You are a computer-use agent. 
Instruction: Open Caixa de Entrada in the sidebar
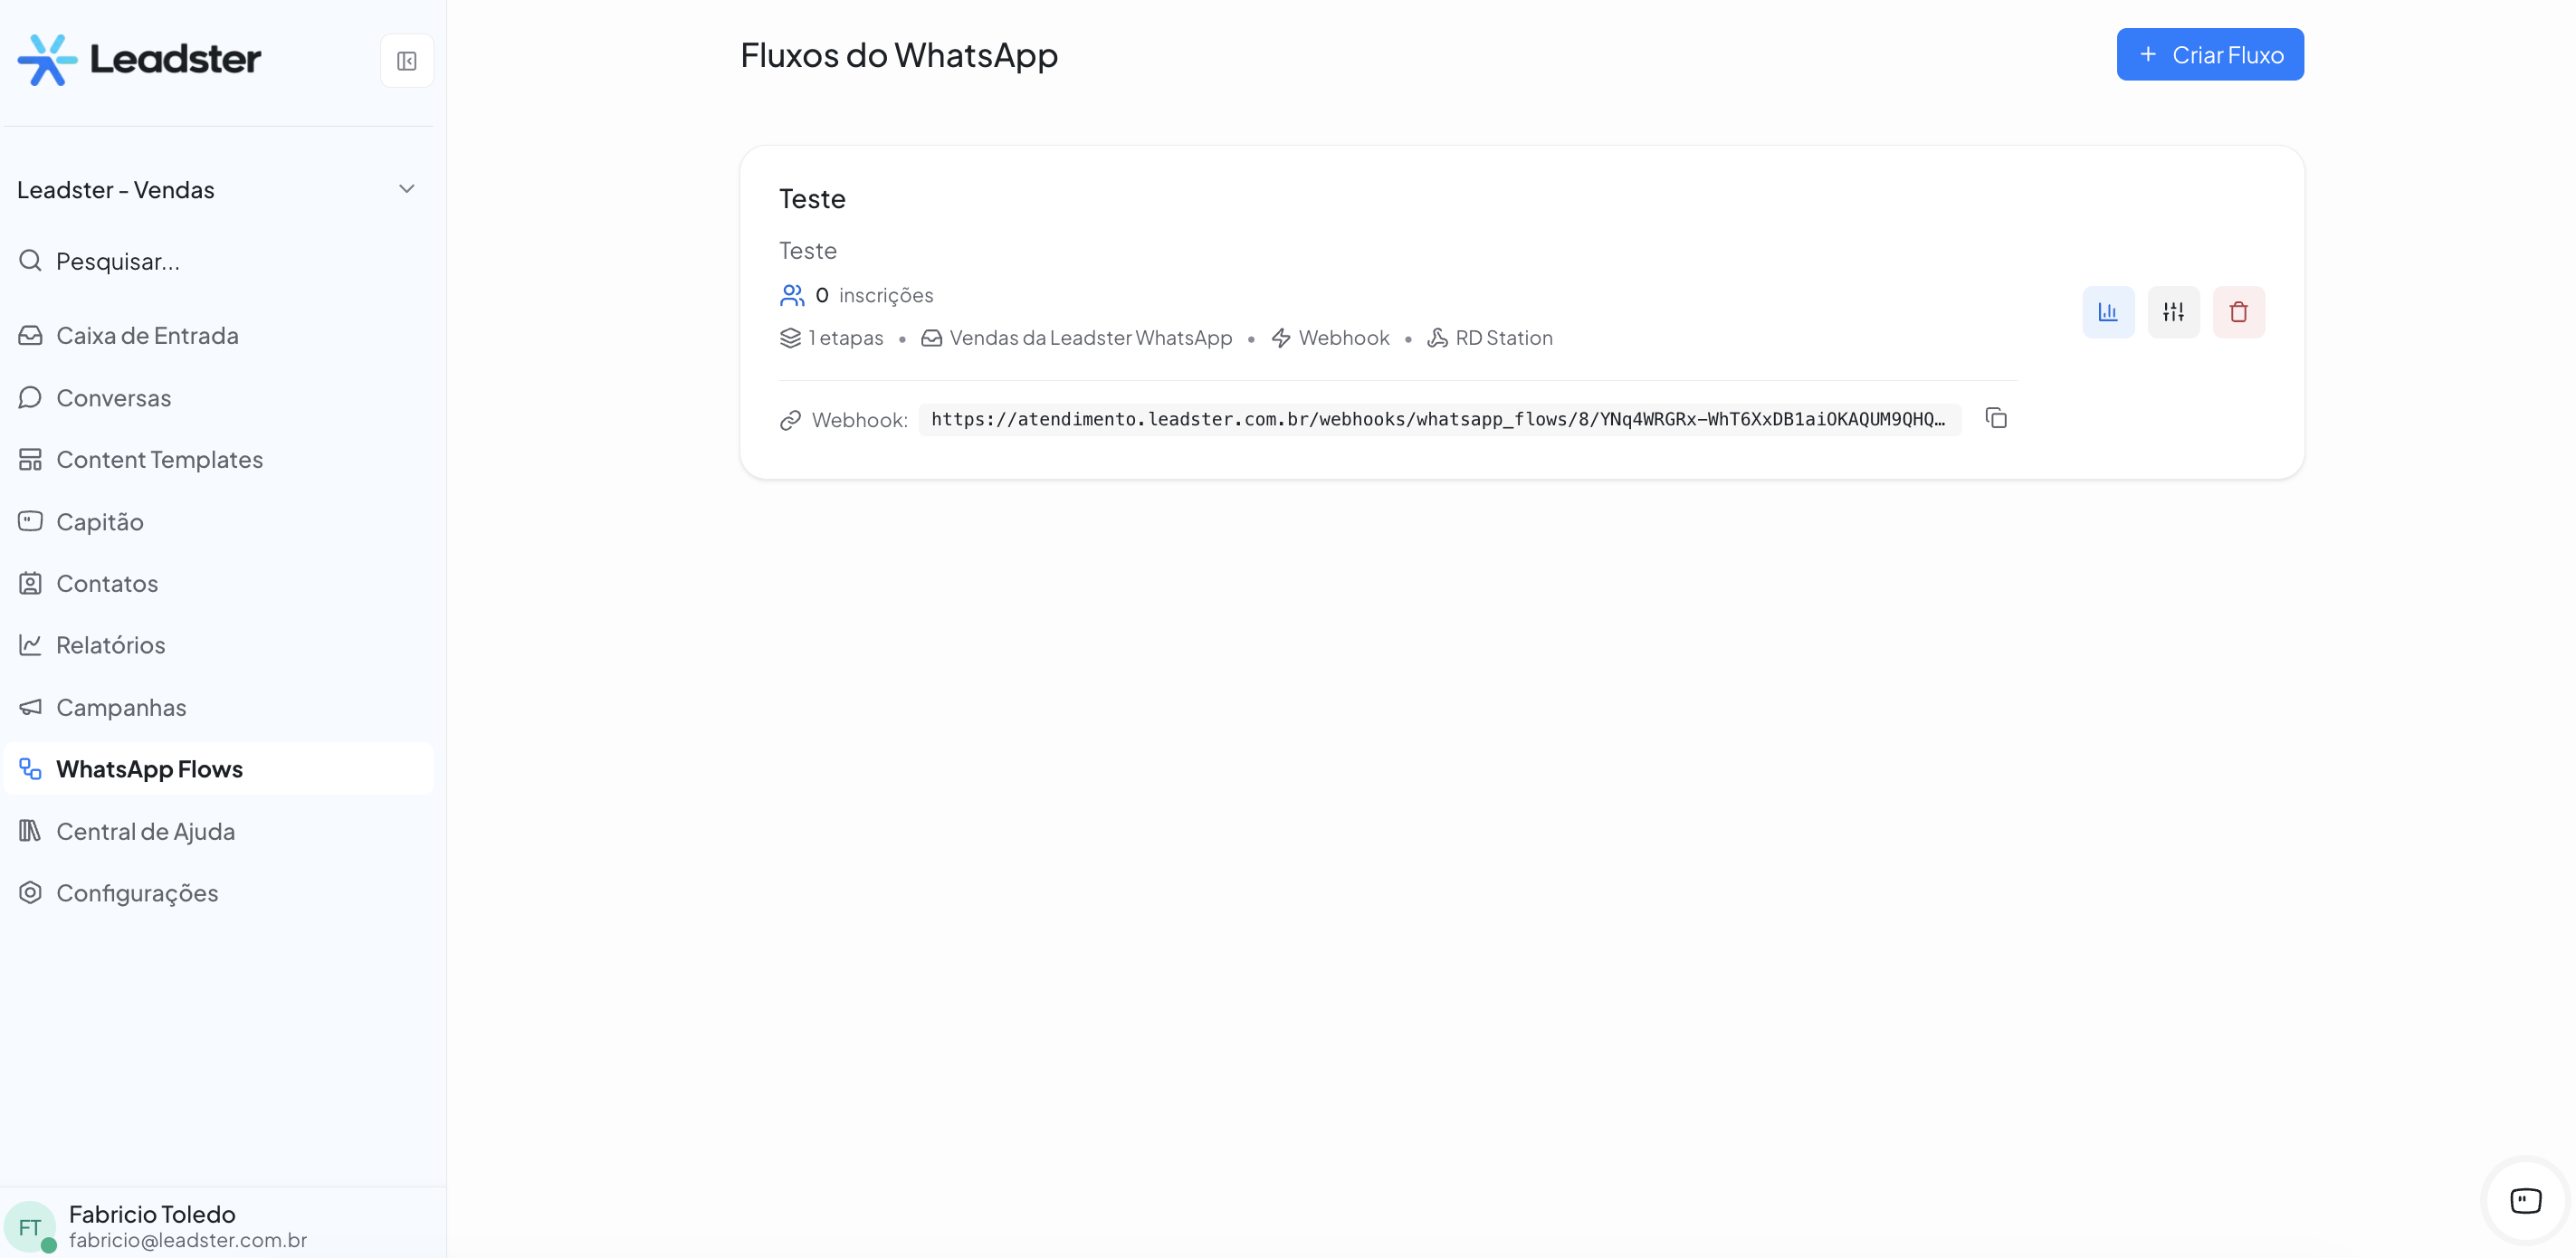[147, 336]
